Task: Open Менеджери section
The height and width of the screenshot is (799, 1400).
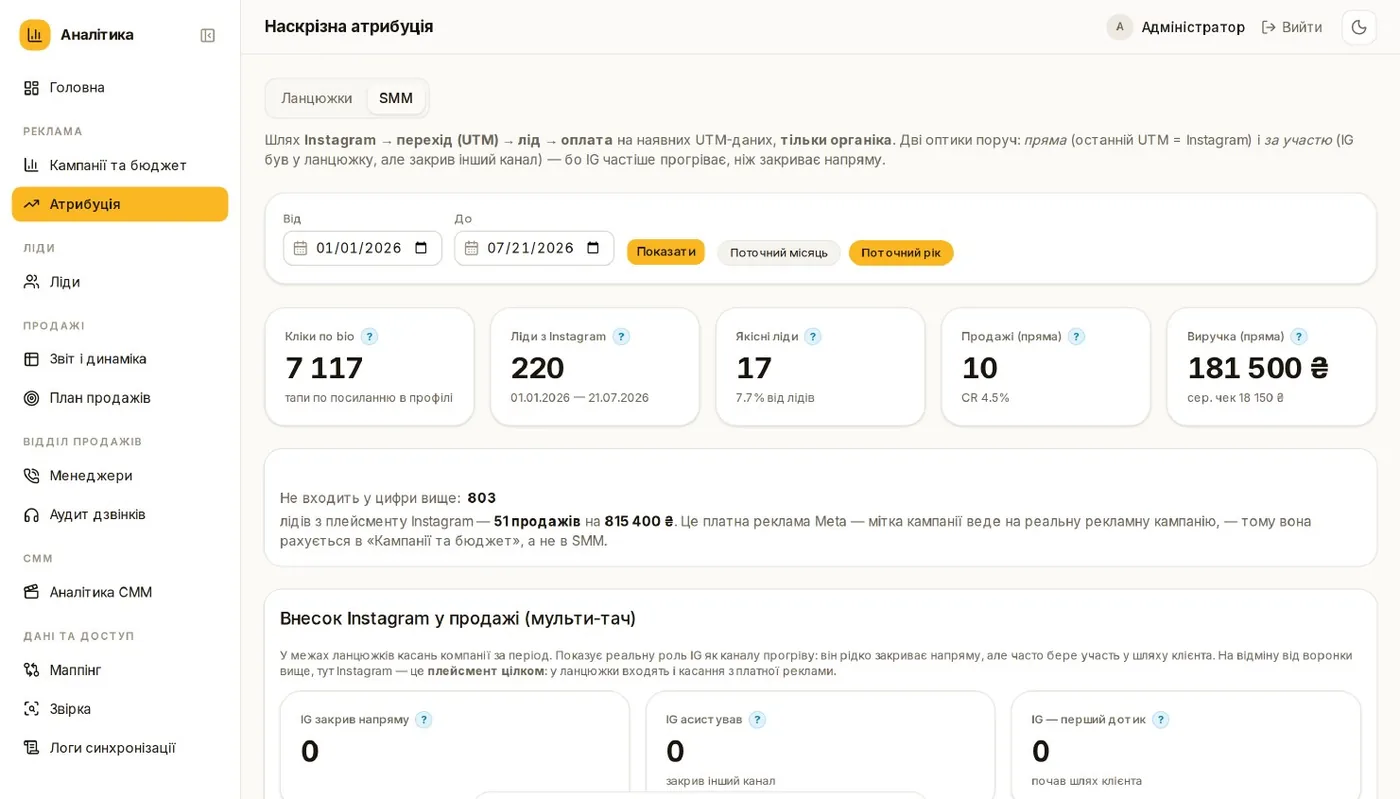Action: click(120, 475)
